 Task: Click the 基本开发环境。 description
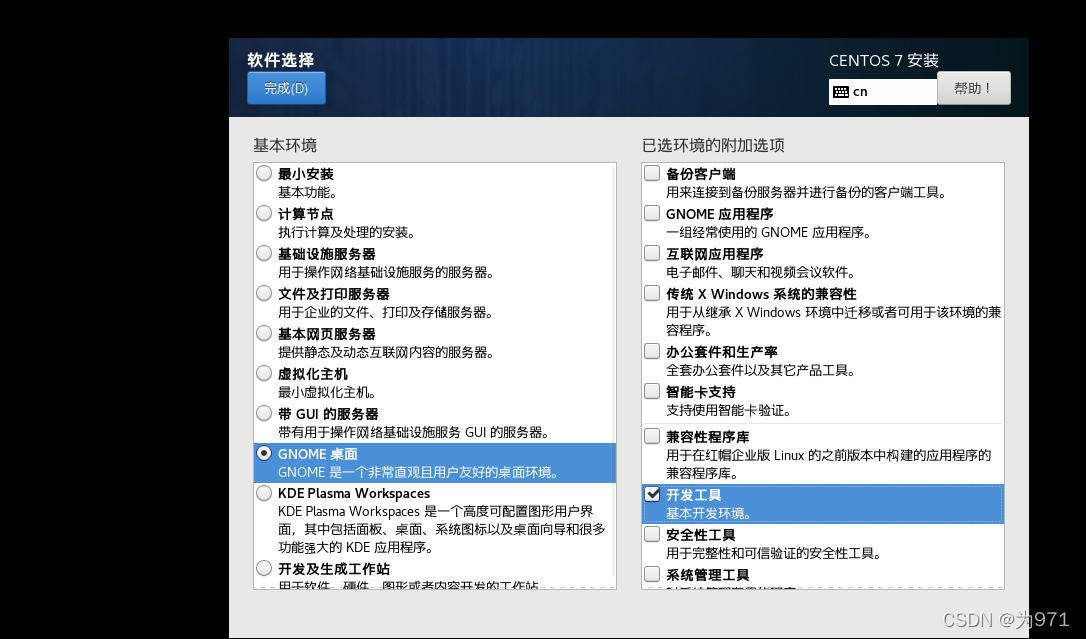[709, 514]
